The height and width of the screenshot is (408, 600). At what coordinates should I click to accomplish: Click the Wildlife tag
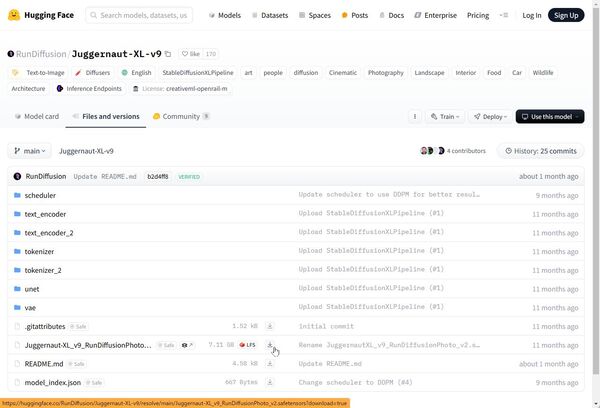[x=543, y=73]
